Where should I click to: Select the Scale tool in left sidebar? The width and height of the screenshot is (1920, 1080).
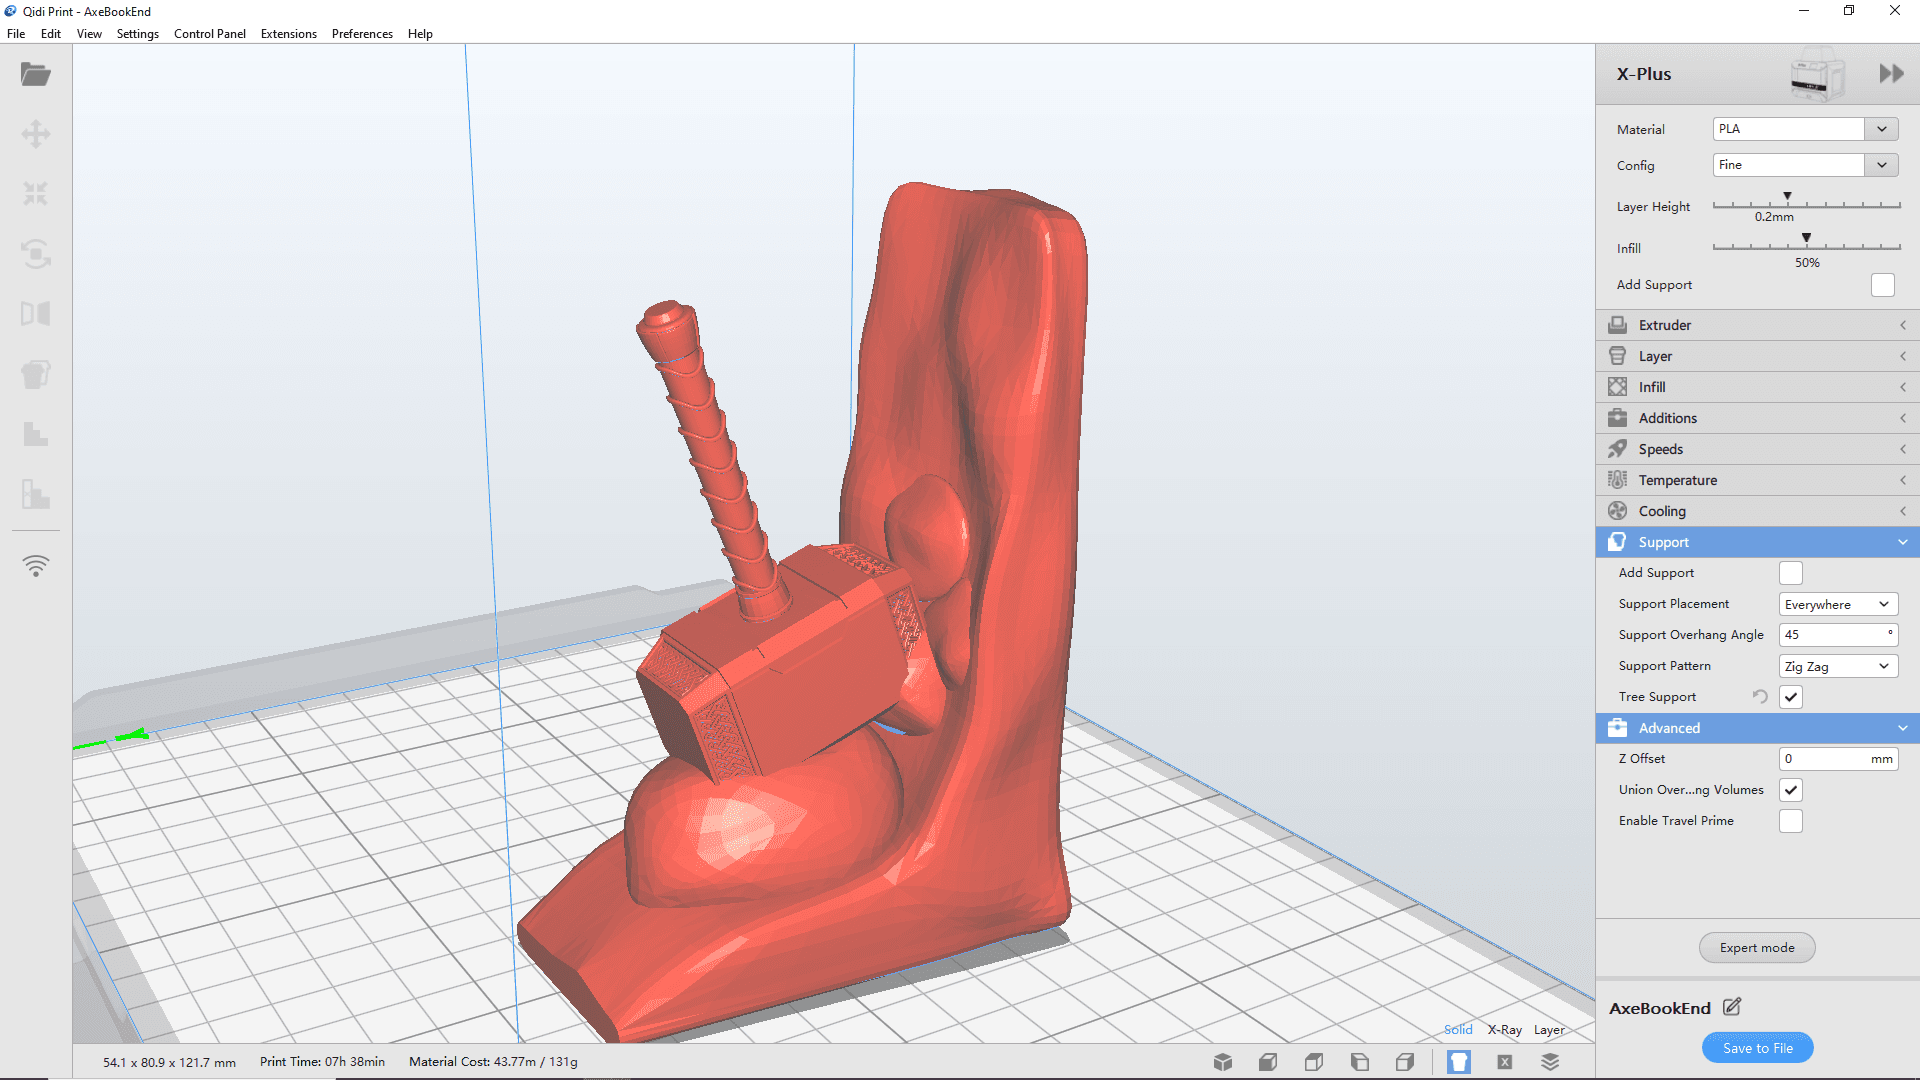click(x=36, y=194)
